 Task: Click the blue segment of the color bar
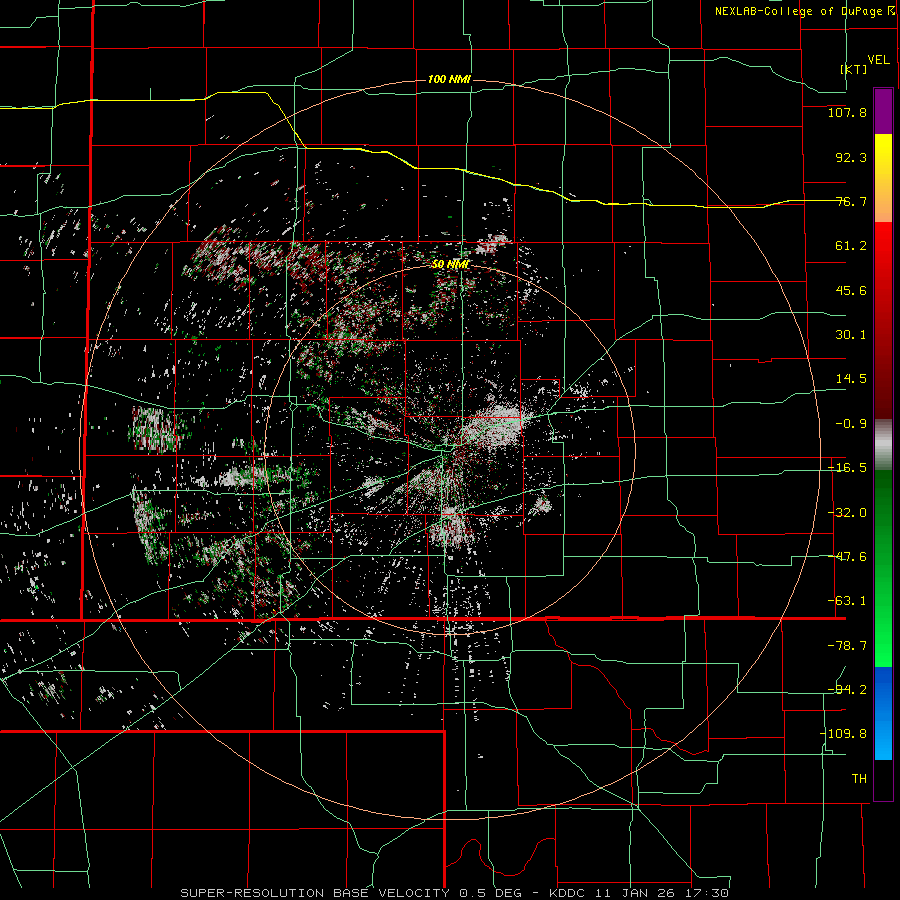coord(883,713)
